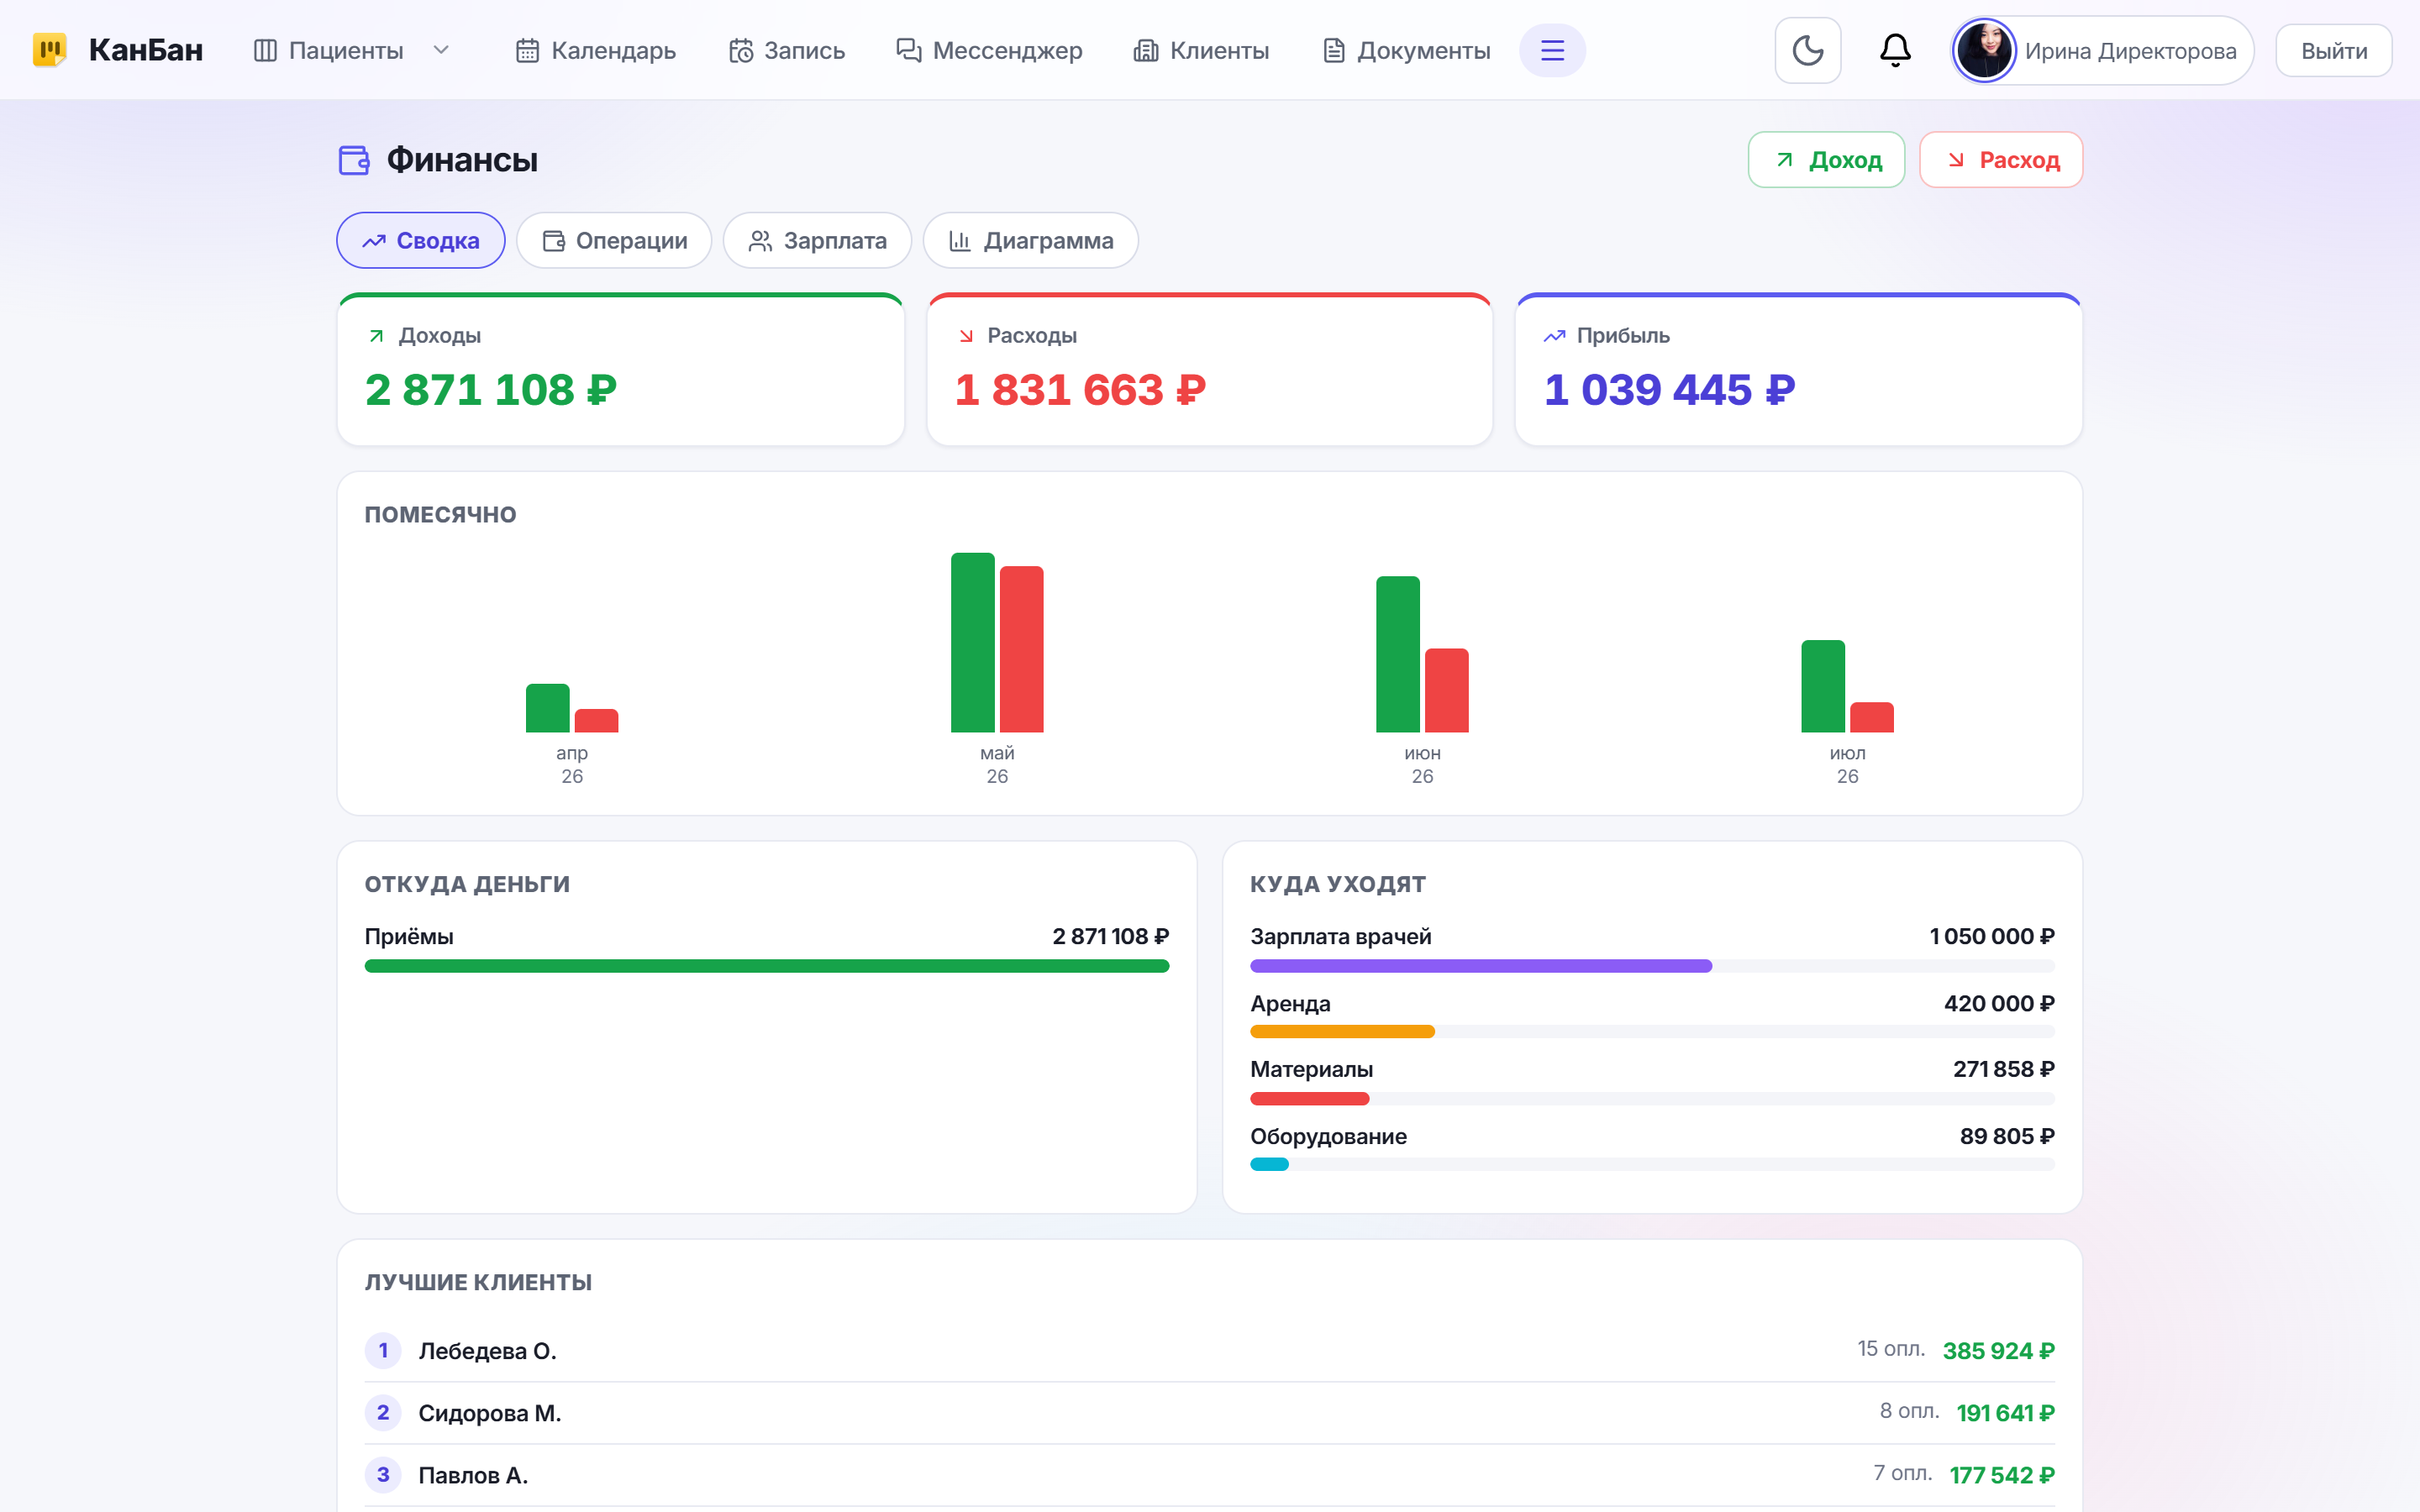The height and width of the screenshot is (1512, 2420).
Task: Open the Мессенджер chat icon link
Action: (908, 50)
